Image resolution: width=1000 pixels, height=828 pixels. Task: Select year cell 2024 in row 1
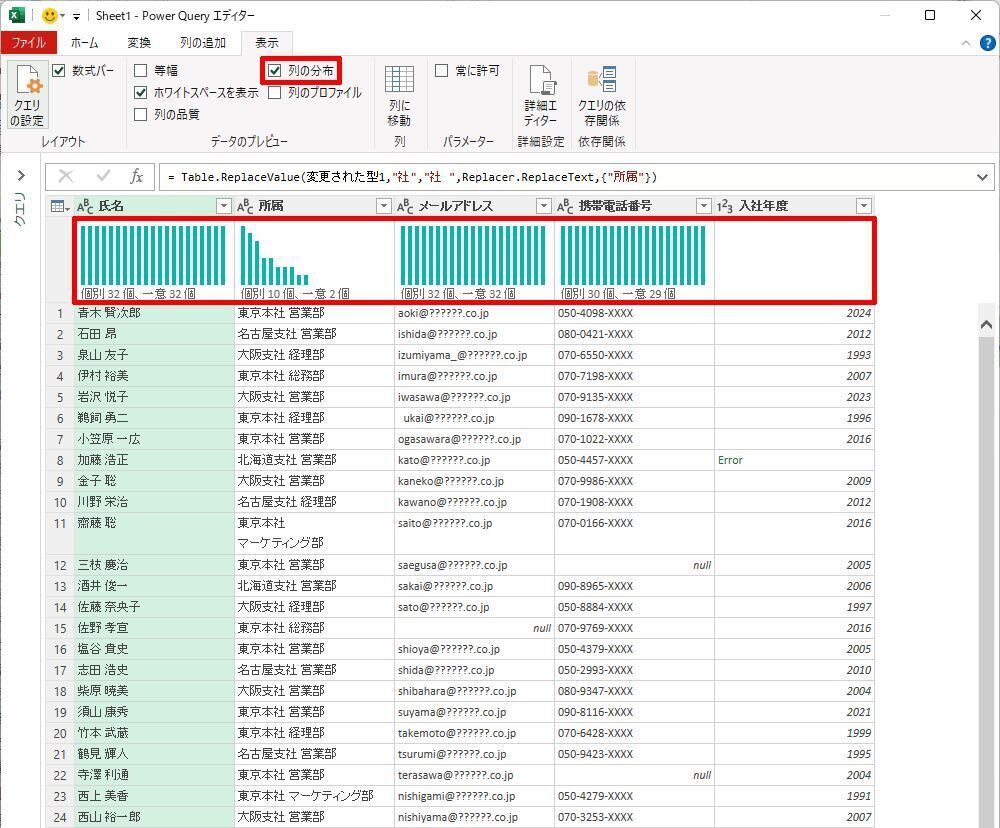(x=793, y=313)
